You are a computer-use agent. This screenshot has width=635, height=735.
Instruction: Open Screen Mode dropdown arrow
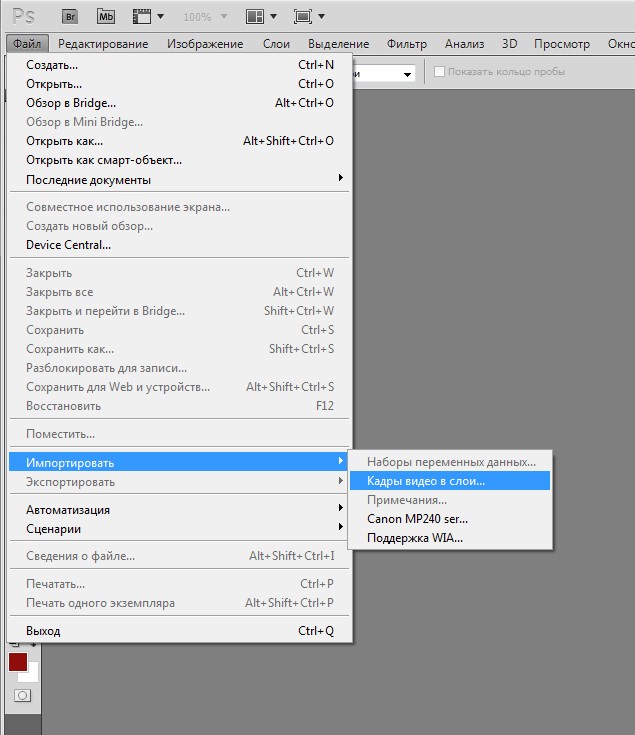point(321,16)
